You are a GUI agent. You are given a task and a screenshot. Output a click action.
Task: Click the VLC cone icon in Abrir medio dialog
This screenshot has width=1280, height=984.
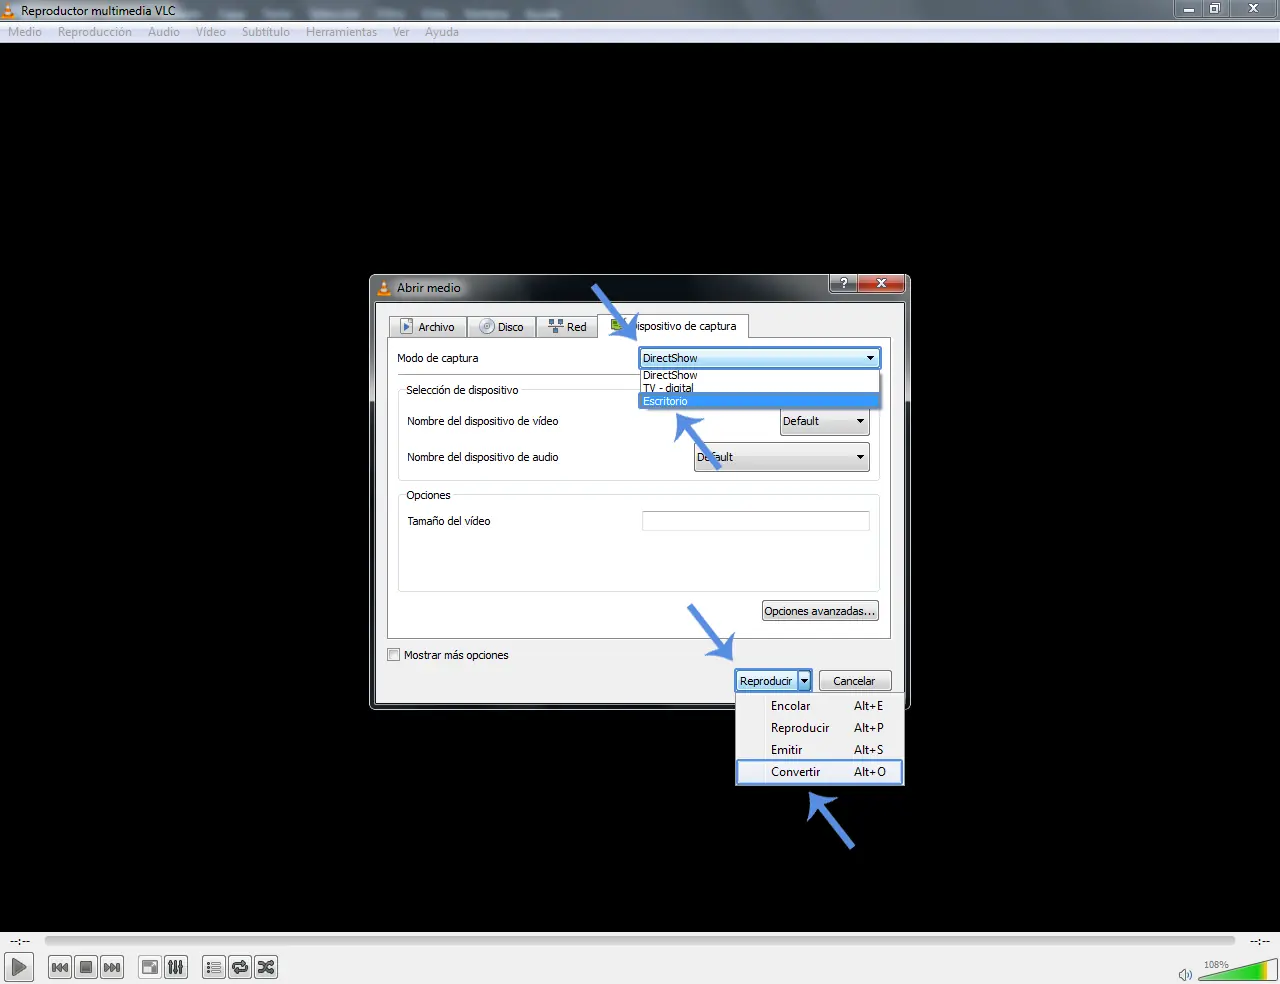pos(384,288)
